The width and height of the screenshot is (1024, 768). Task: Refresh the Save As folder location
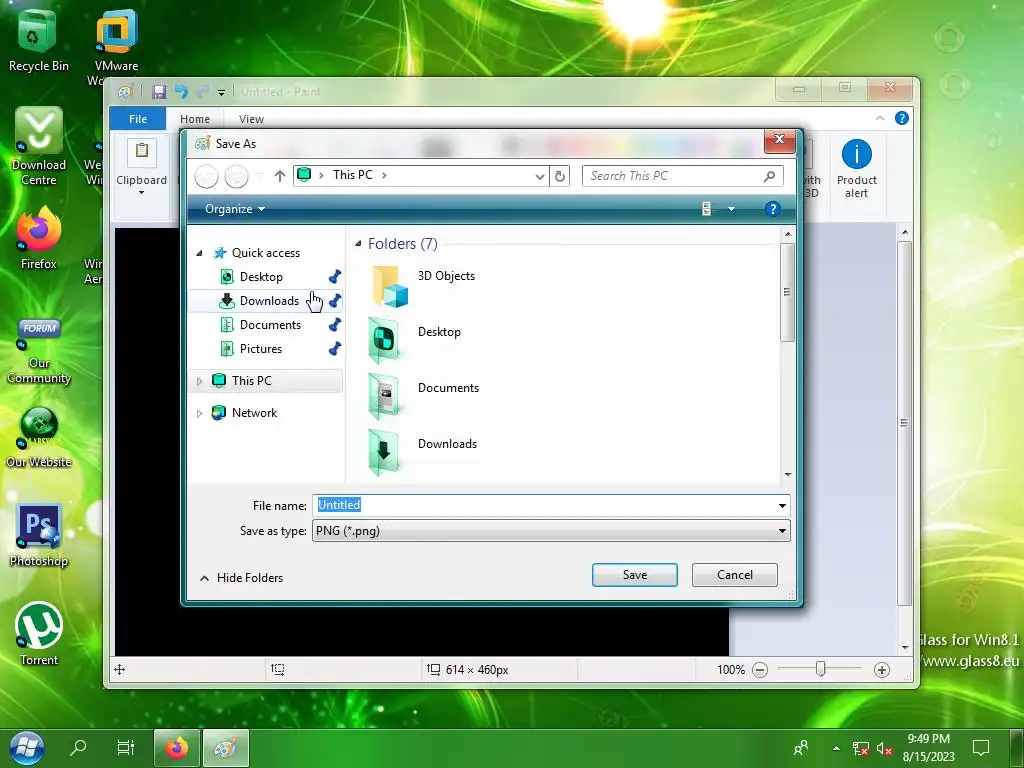[560, 176]
